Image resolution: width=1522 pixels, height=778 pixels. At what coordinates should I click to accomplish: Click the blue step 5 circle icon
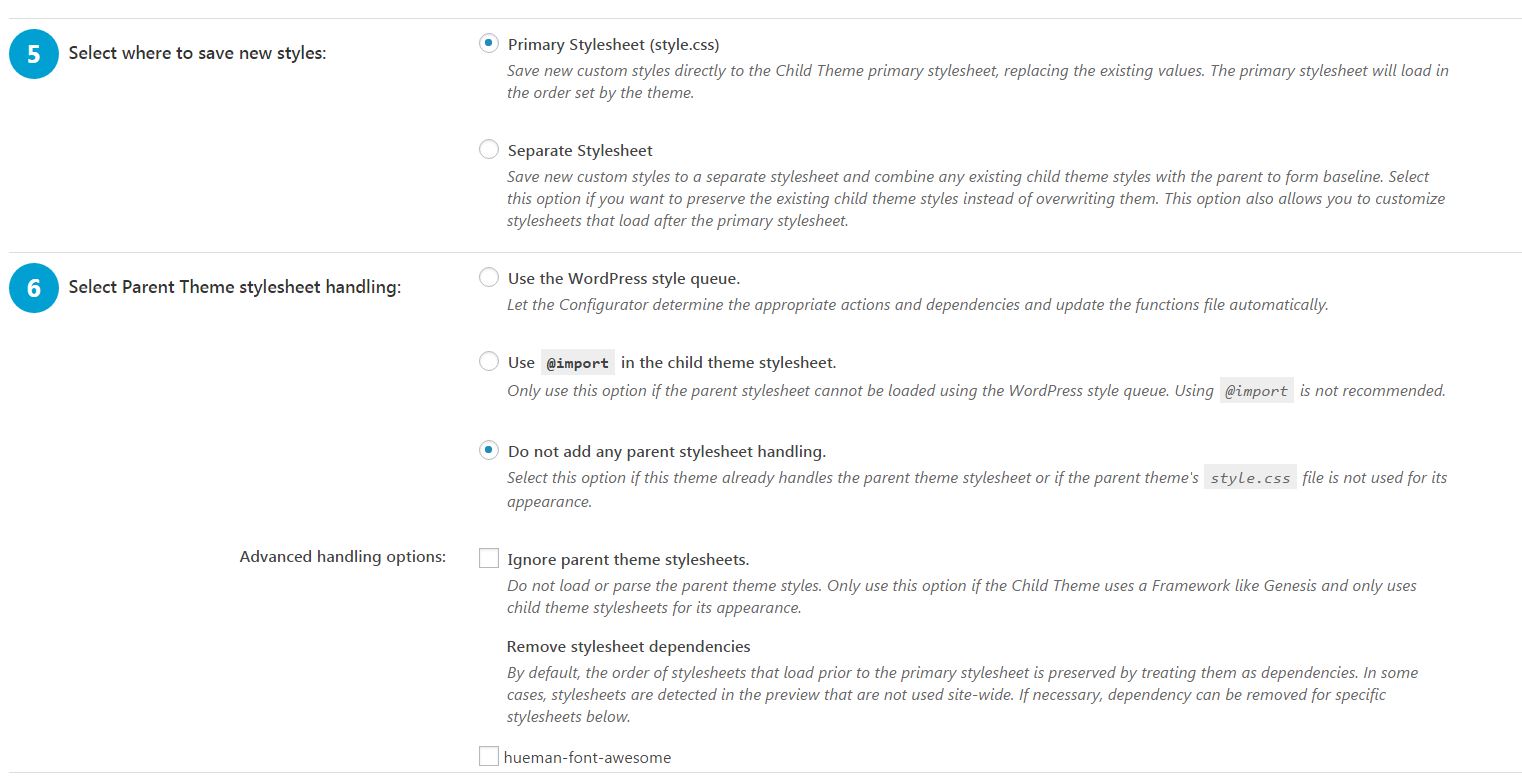coord(34,54)
